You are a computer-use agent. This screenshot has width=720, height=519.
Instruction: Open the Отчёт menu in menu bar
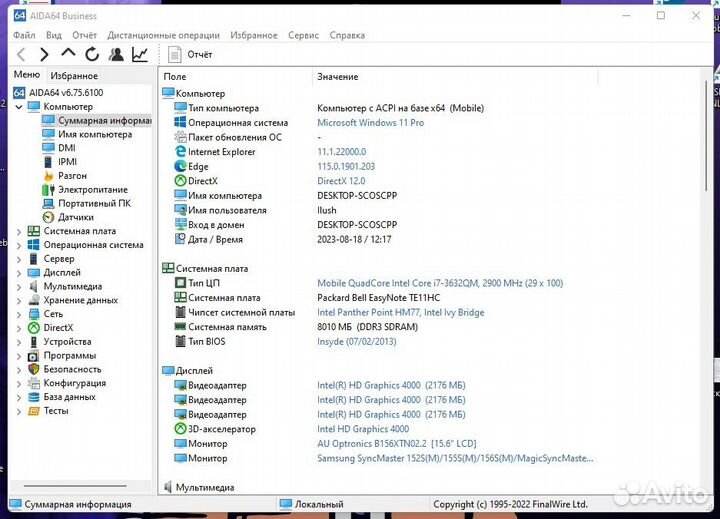[84, 35]
